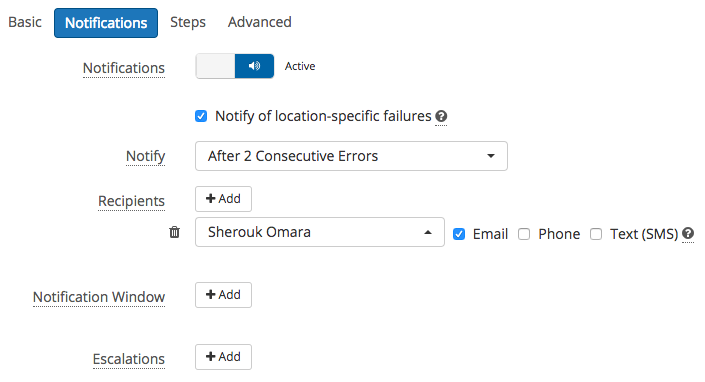Enable the Phone checkbox
Screen dimensions: 705x382
(x=524, y=234)
